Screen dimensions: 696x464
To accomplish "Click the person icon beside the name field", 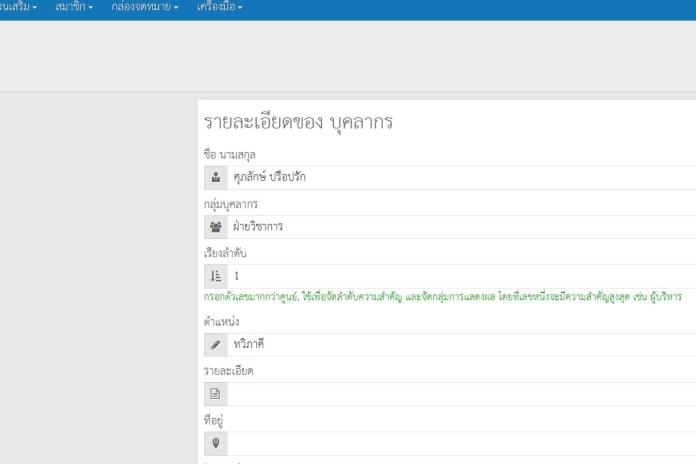I will click(x=215, y=178).
